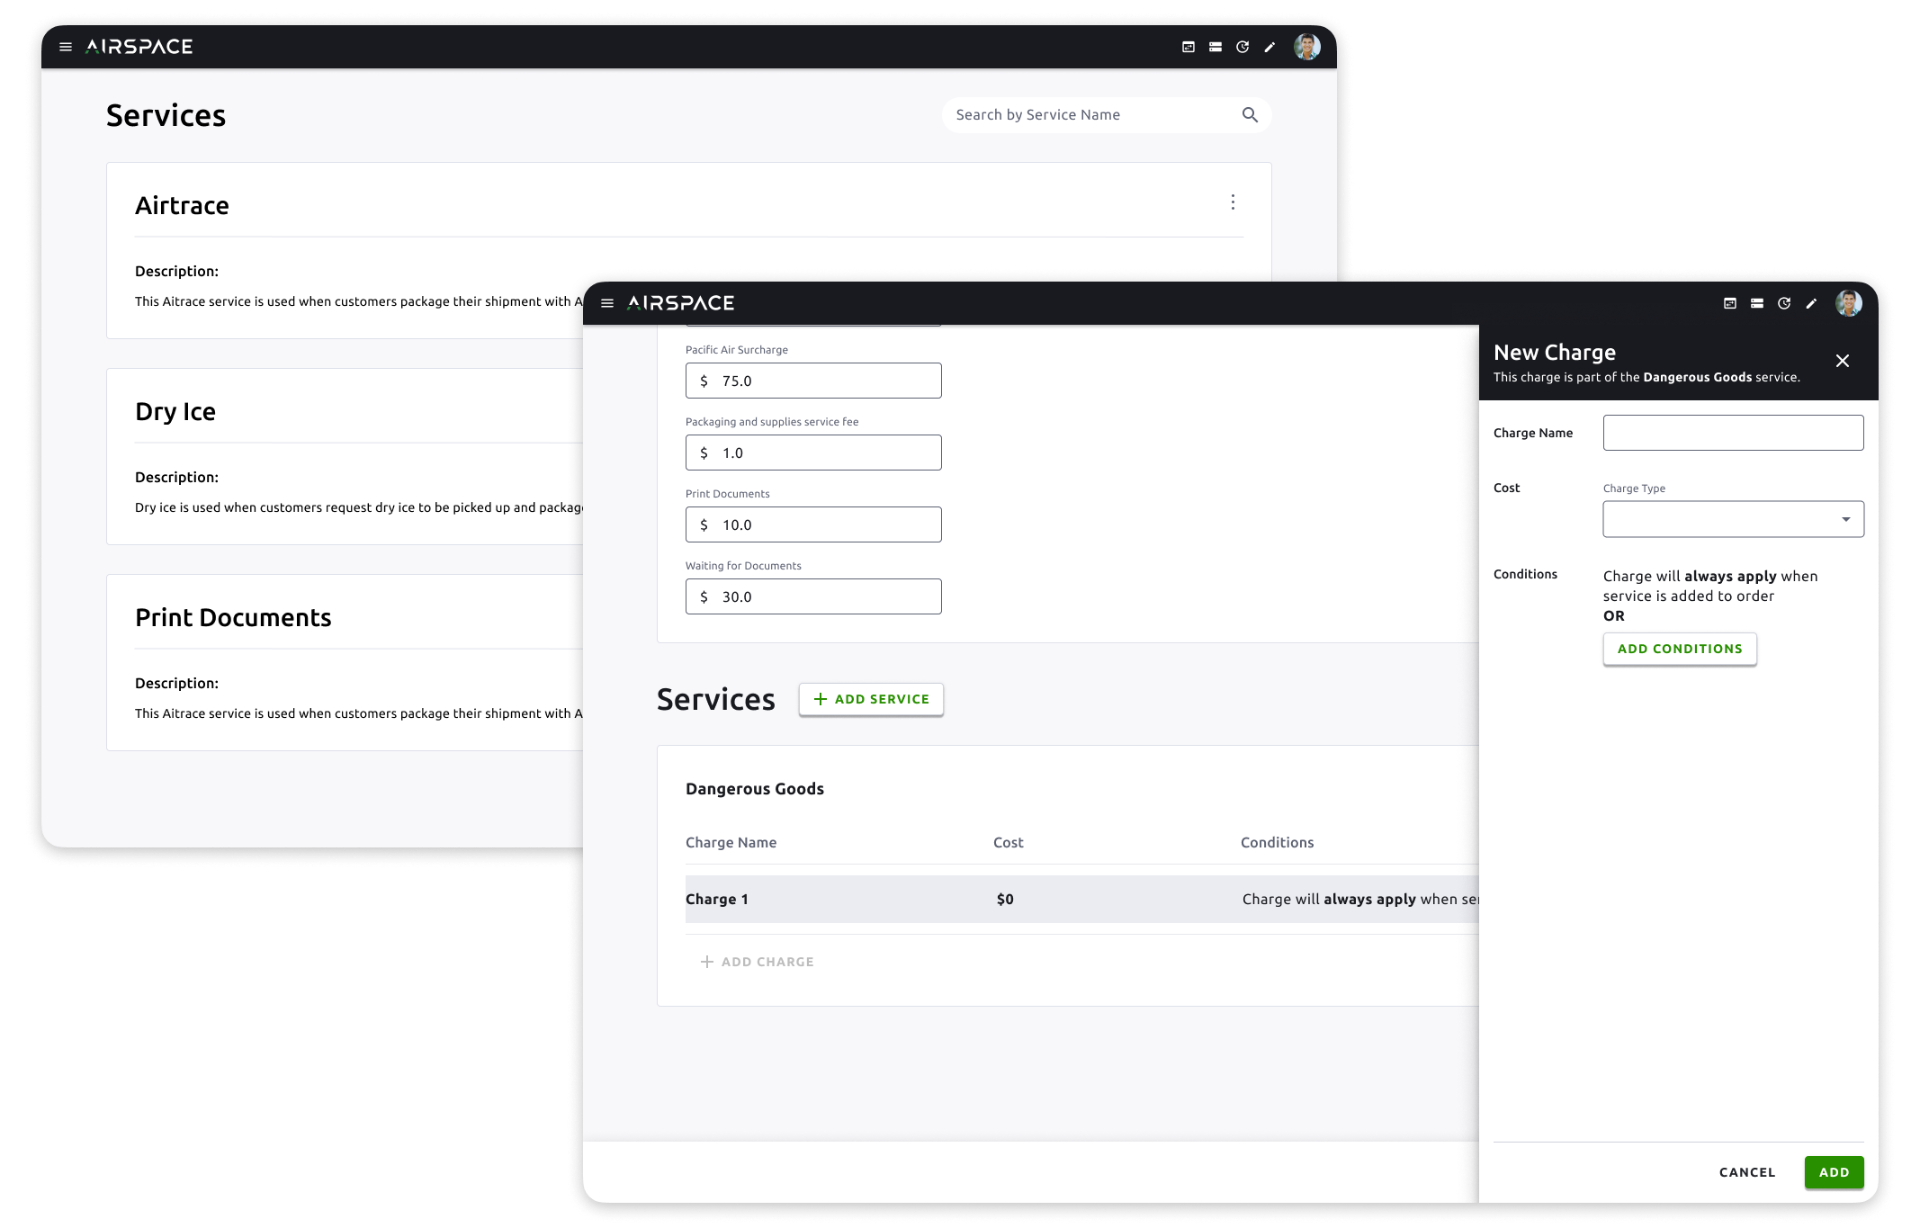1920x1228 pixels.
Task: Select the Charge 1 row
Action: (x=1081, y=899)
